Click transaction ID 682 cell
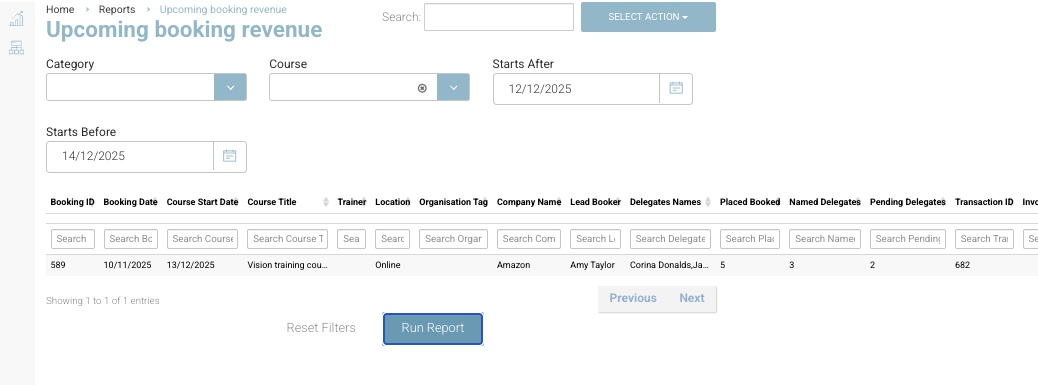Viewport: 1038px width, 385px height. pyautogui.click(x=963, y=265)
